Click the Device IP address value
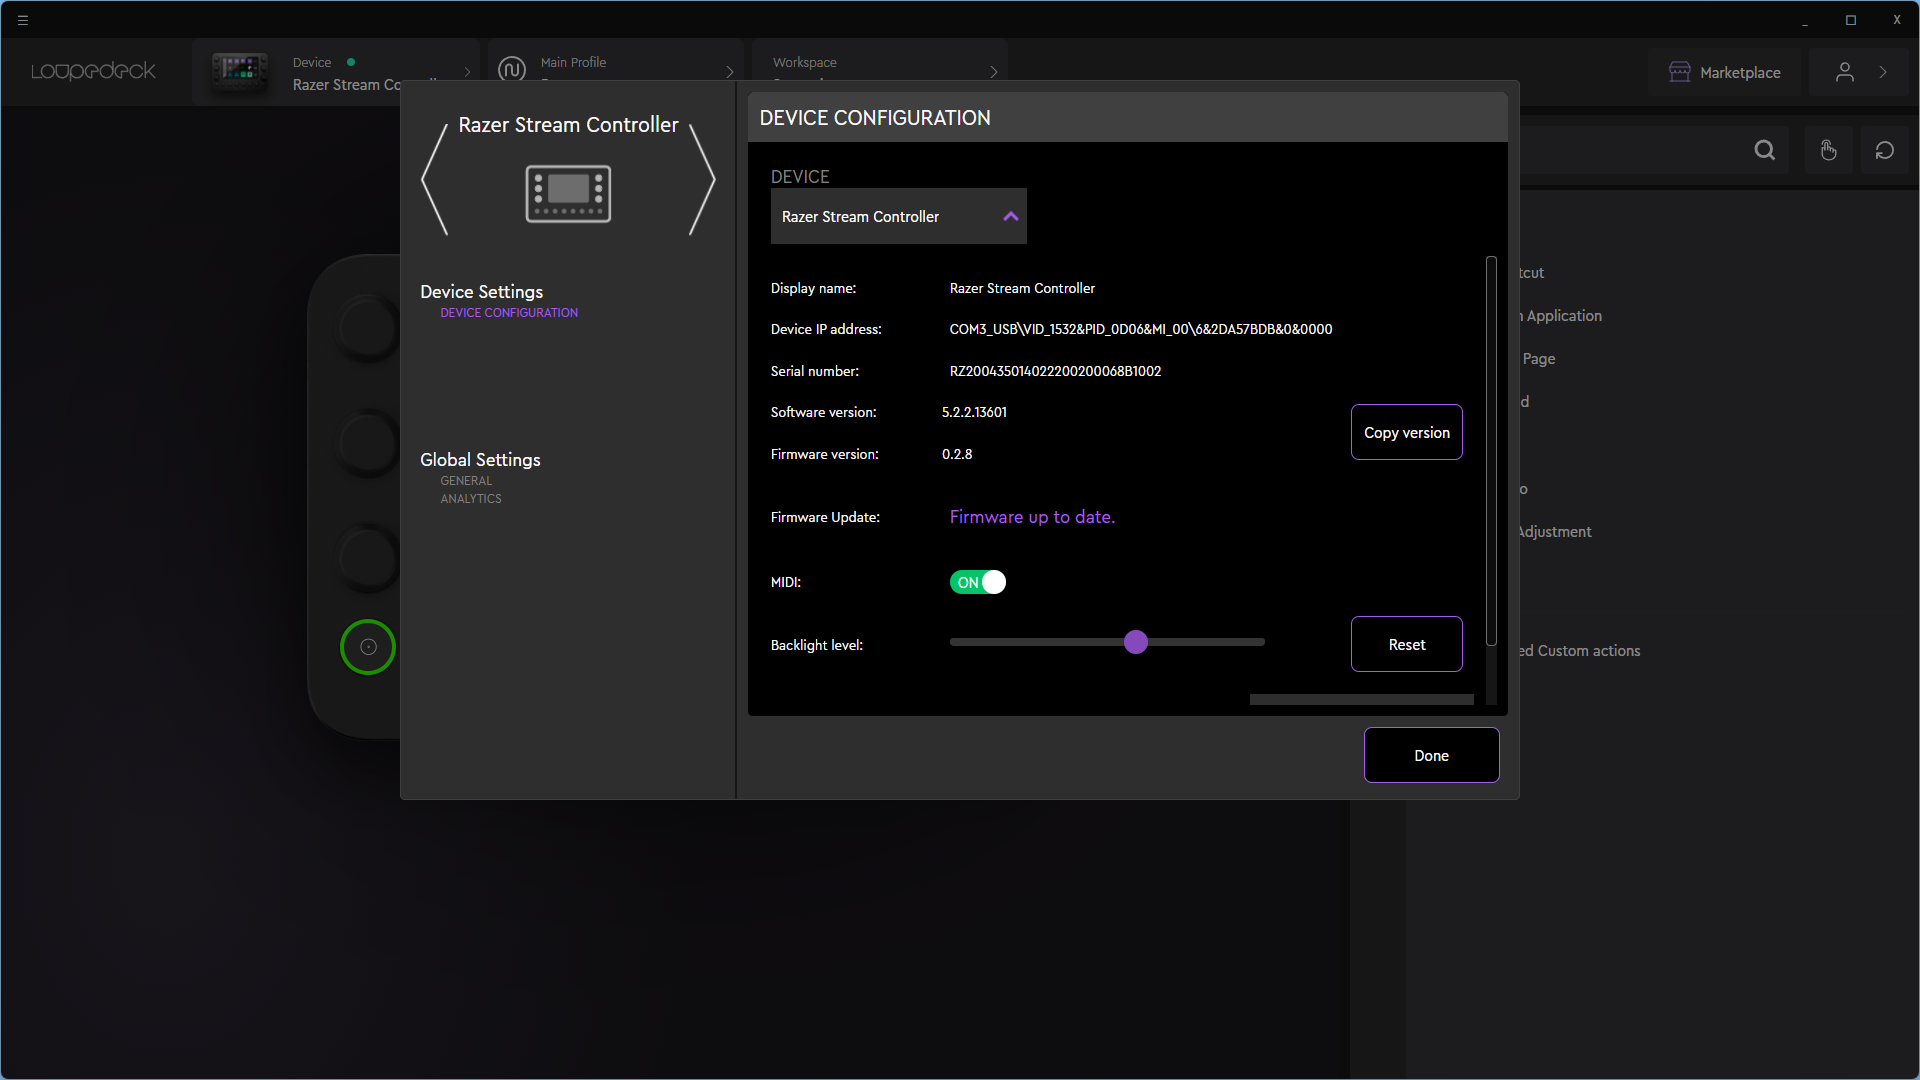The height and width of the screenshot is (1080, 1920). [1141, 329]
